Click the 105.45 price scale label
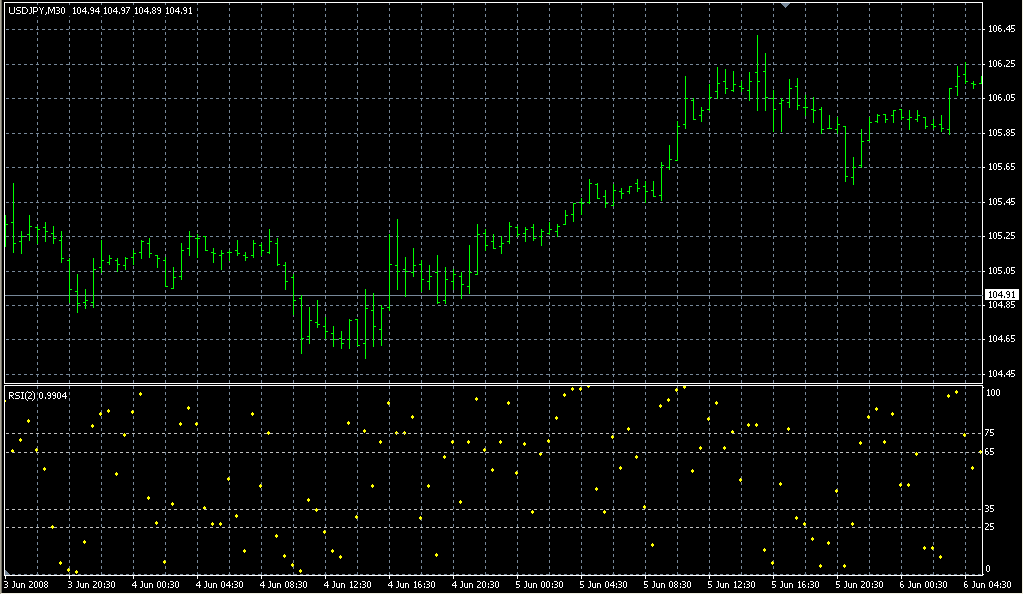Image resolution: width=1024 pixels, height=594 pixels. [x=1001, y=202]
